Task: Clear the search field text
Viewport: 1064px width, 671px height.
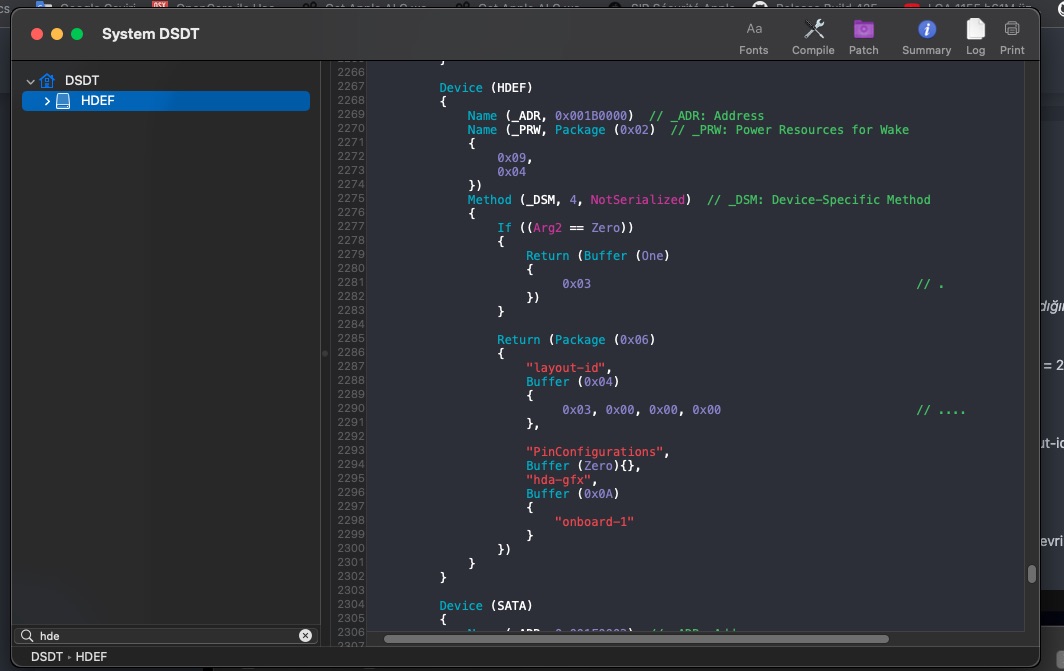Action: pyautogui.click(x=305, y=636)
